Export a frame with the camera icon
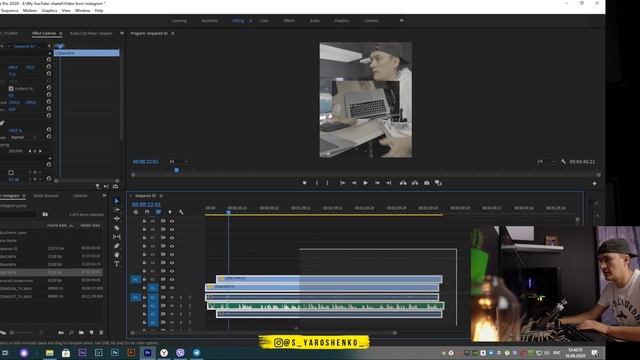Screen dimensions: 640x360 coord(427,183)
